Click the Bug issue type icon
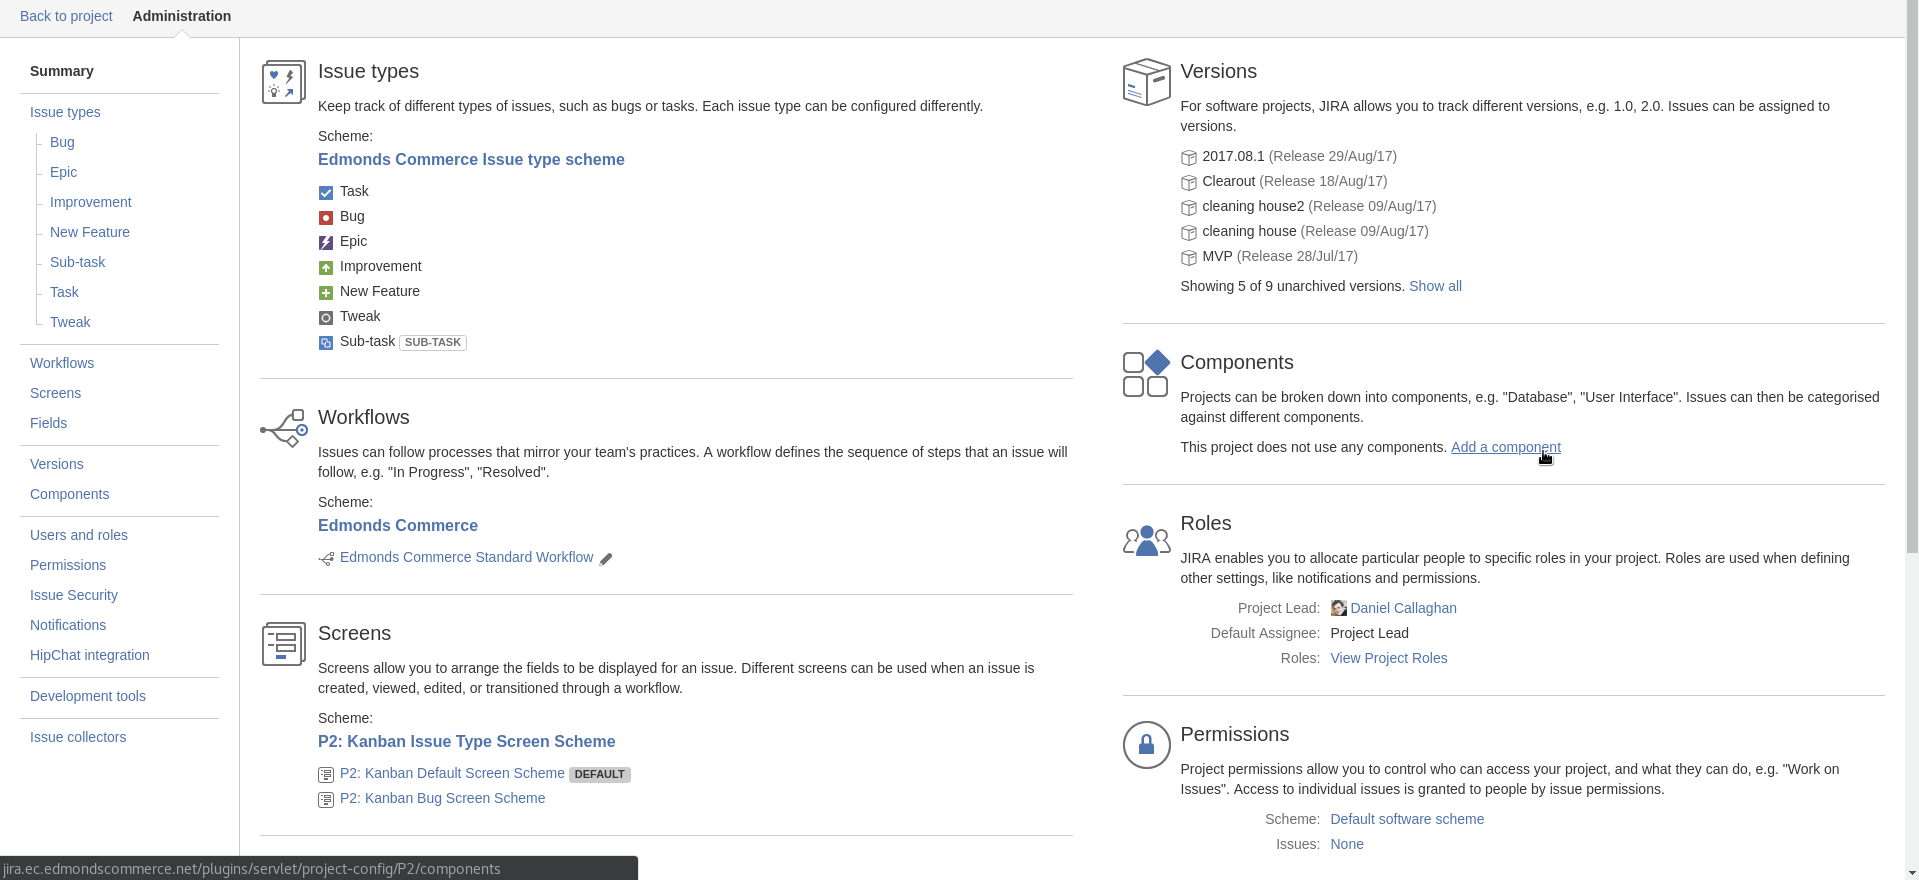Image resolution: width=1919 pixels, height=880 pixels. pos(326,218)
